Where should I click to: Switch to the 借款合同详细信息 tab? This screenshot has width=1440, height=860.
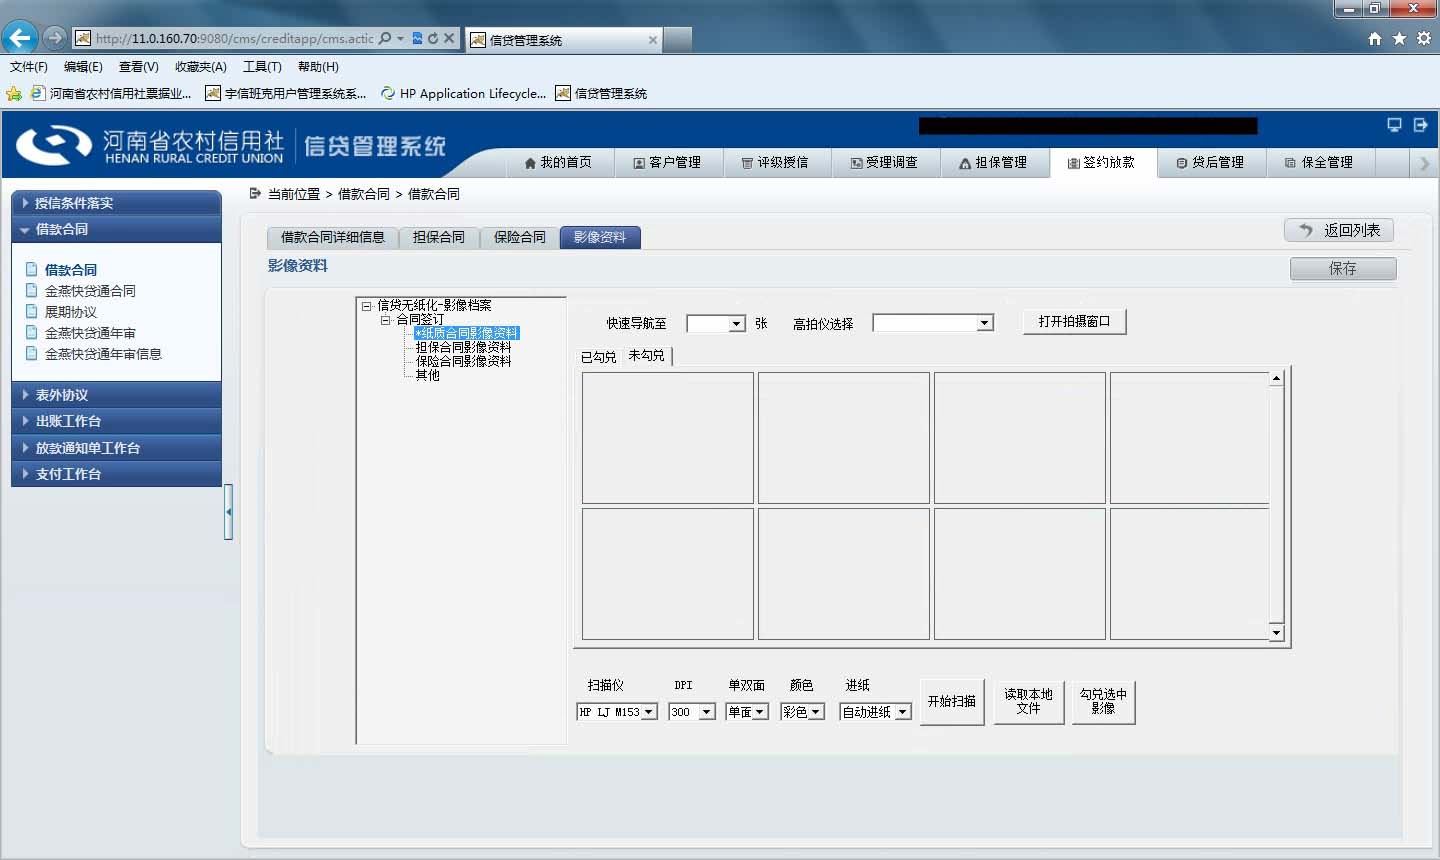pos(333,237)
